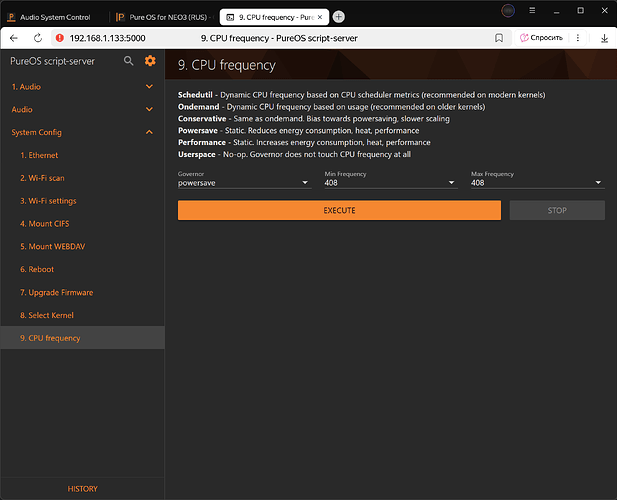
Task: Select the 3. Wi-Fi settings script
Action: coord(48,201)
